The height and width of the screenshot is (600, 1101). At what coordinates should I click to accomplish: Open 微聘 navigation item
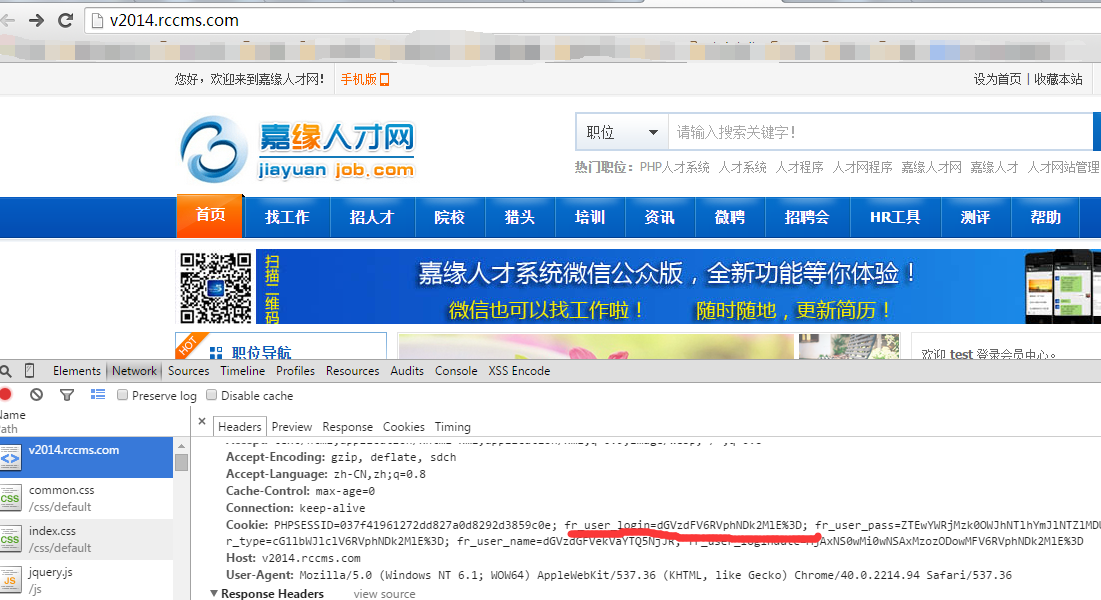click(x=730, y=218)
